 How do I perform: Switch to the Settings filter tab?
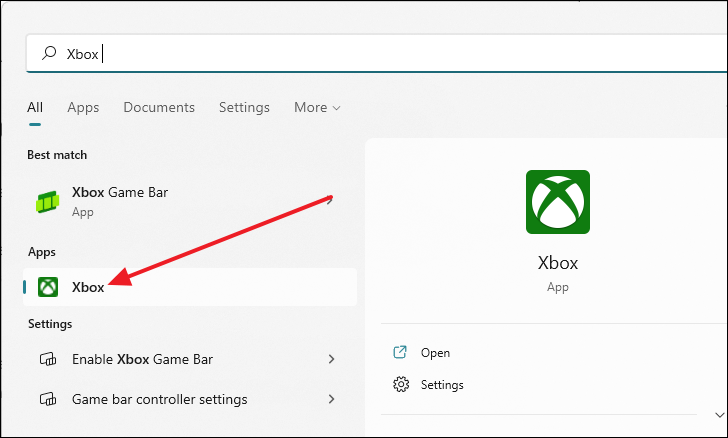(x=244, y=107)
